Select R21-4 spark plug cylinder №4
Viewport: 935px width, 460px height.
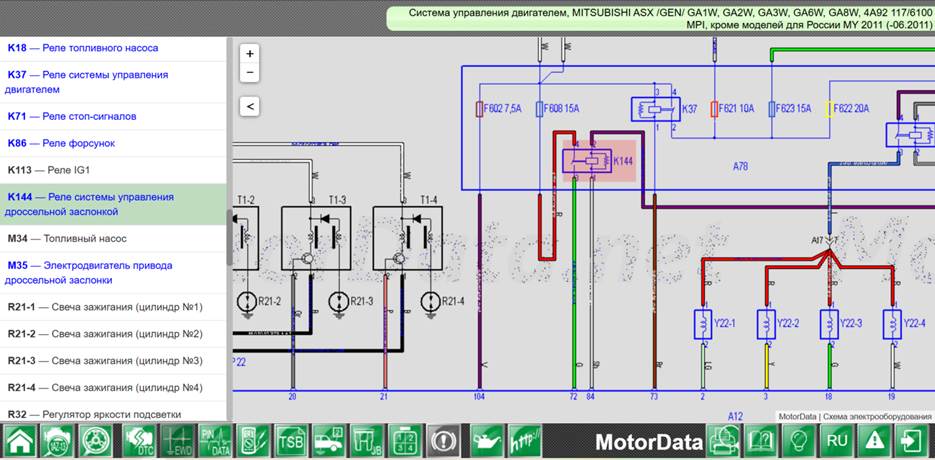pyautogui.click(x=113, y=388)
